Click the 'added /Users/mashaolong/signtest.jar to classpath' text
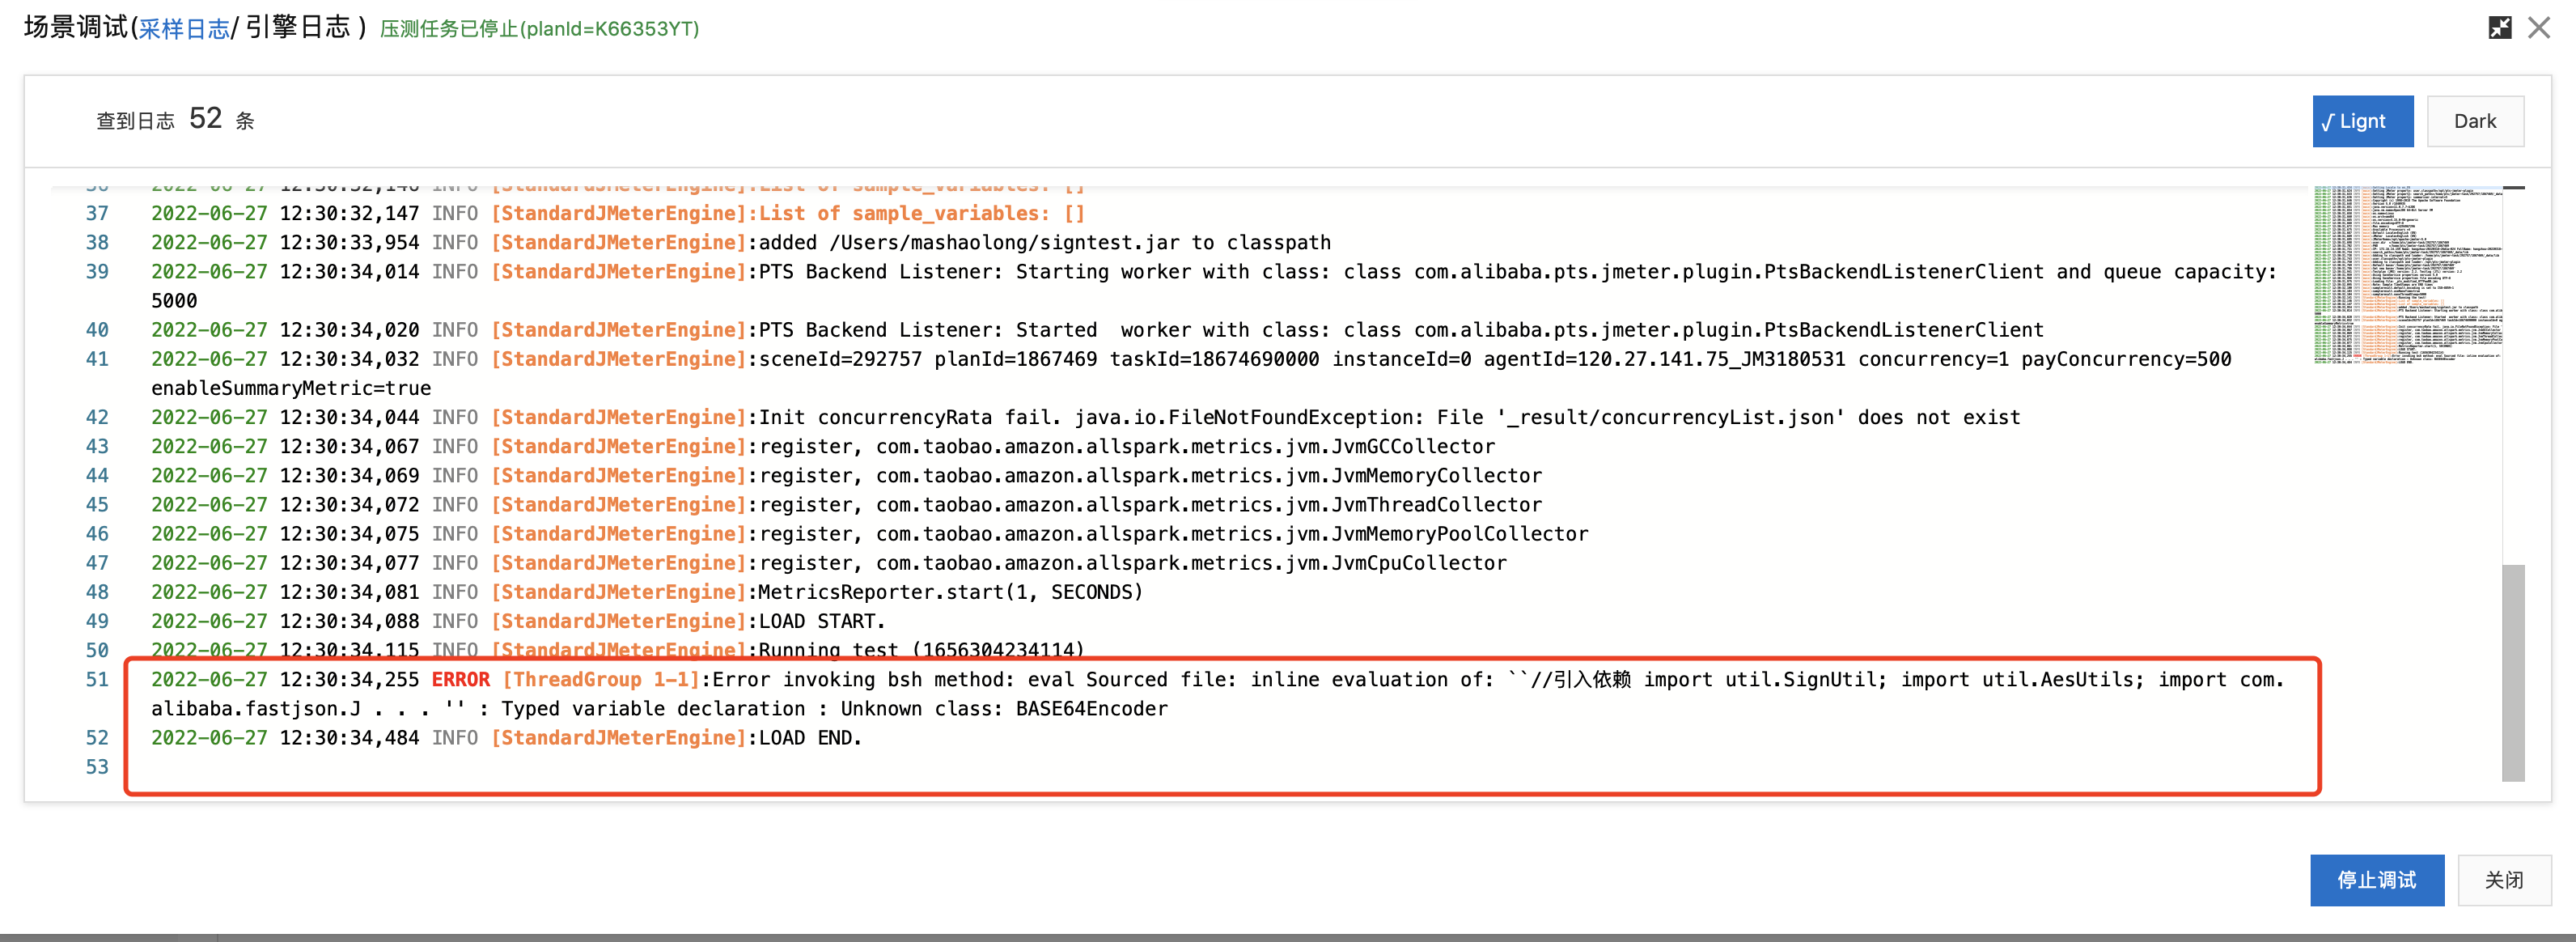The height and width of the screenshot is (942, 2576). [x=1045, y=242]
